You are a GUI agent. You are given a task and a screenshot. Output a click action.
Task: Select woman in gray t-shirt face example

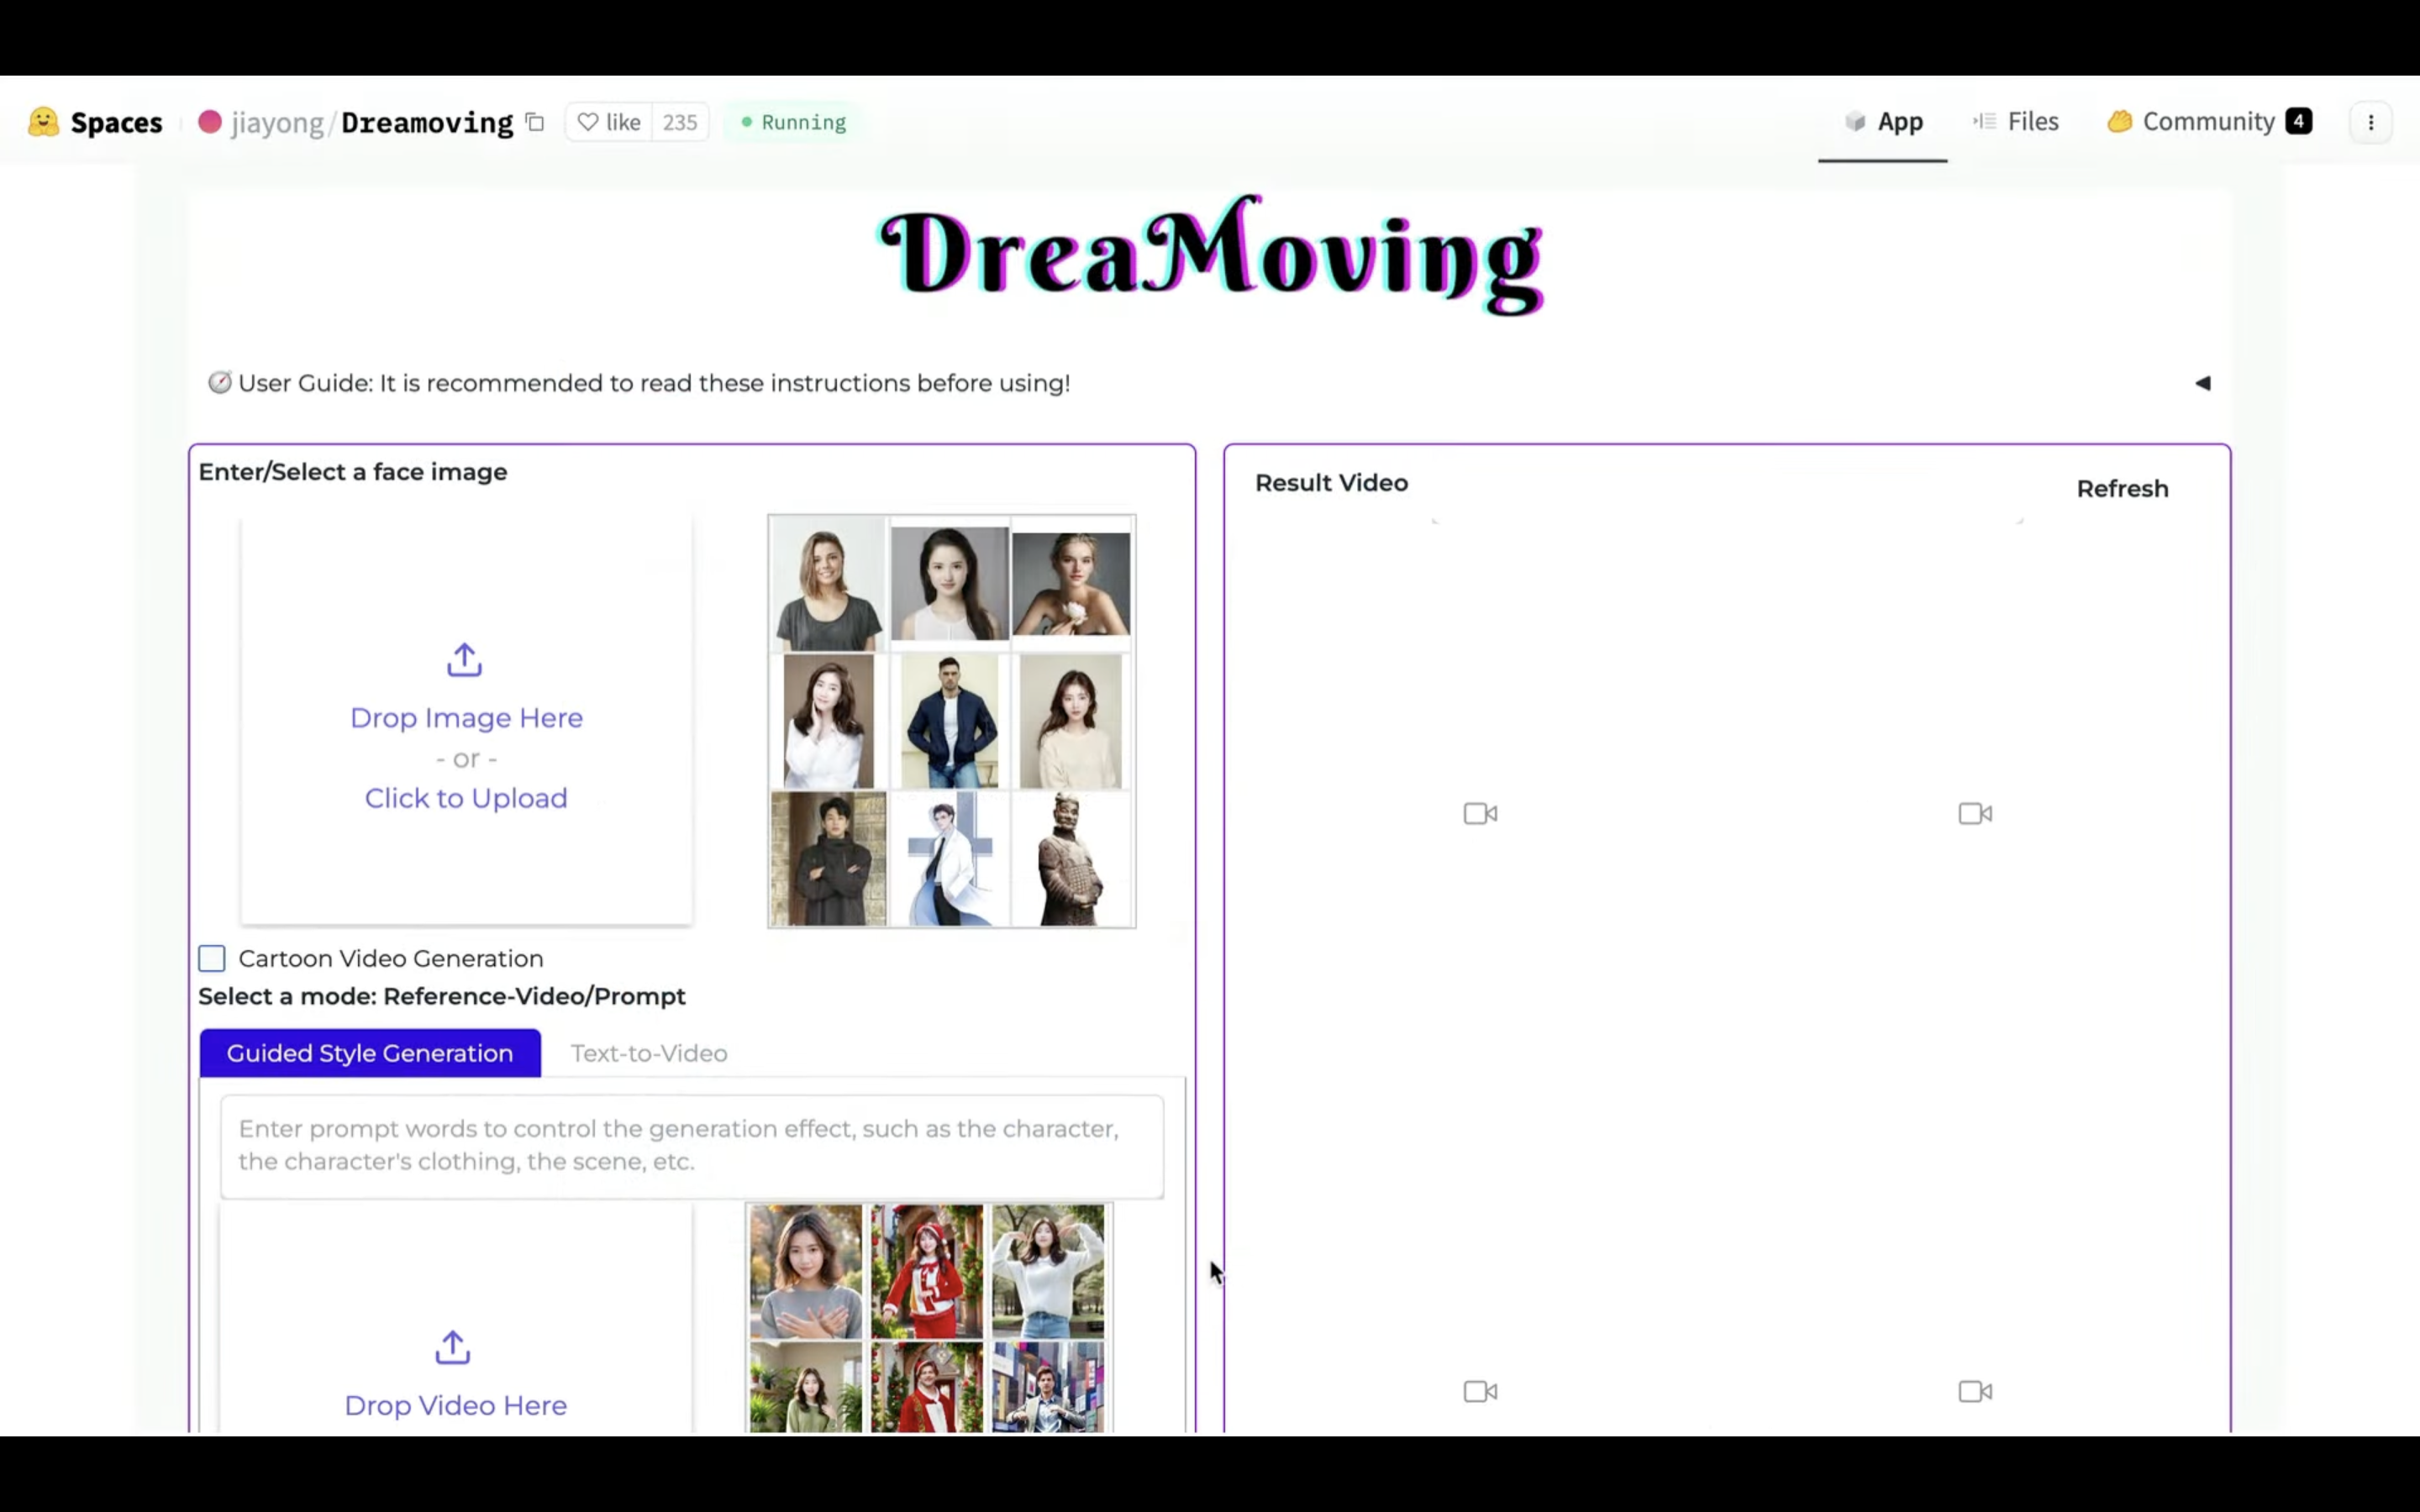pyautogui.click(x=828, y=584)
